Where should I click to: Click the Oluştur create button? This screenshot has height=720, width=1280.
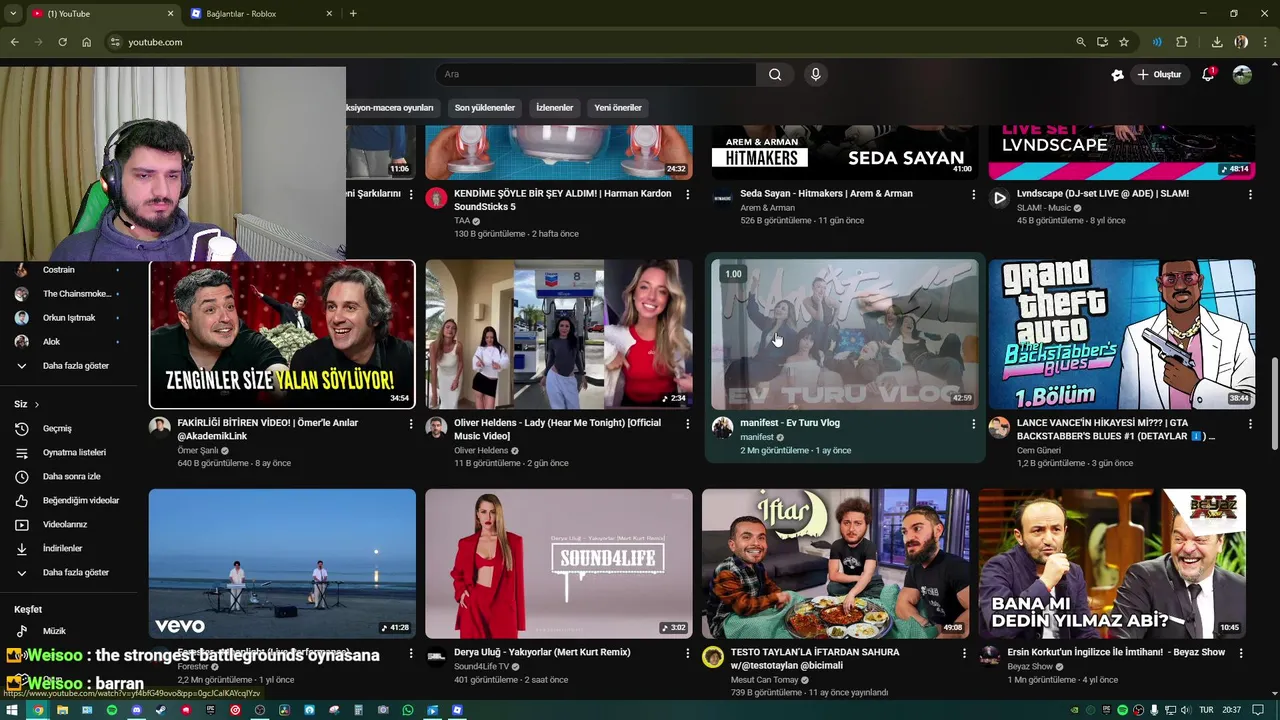click(x=1159, y=74)
